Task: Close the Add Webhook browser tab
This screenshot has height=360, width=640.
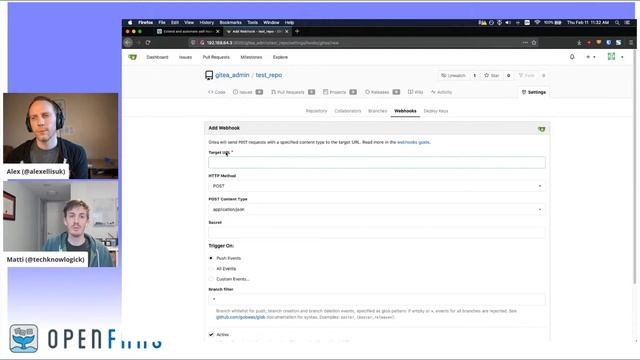Action: point(287,31)
